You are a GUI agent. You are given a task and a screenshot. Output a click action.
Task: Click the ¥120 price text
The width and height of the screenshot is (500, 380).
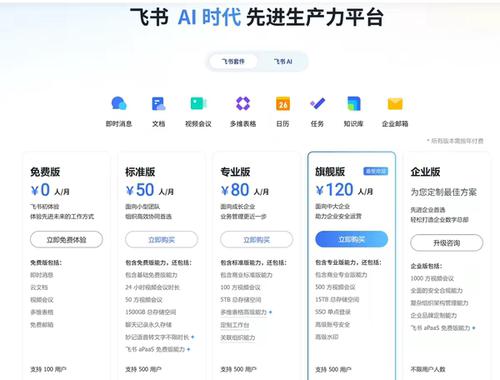coord(335,190)
